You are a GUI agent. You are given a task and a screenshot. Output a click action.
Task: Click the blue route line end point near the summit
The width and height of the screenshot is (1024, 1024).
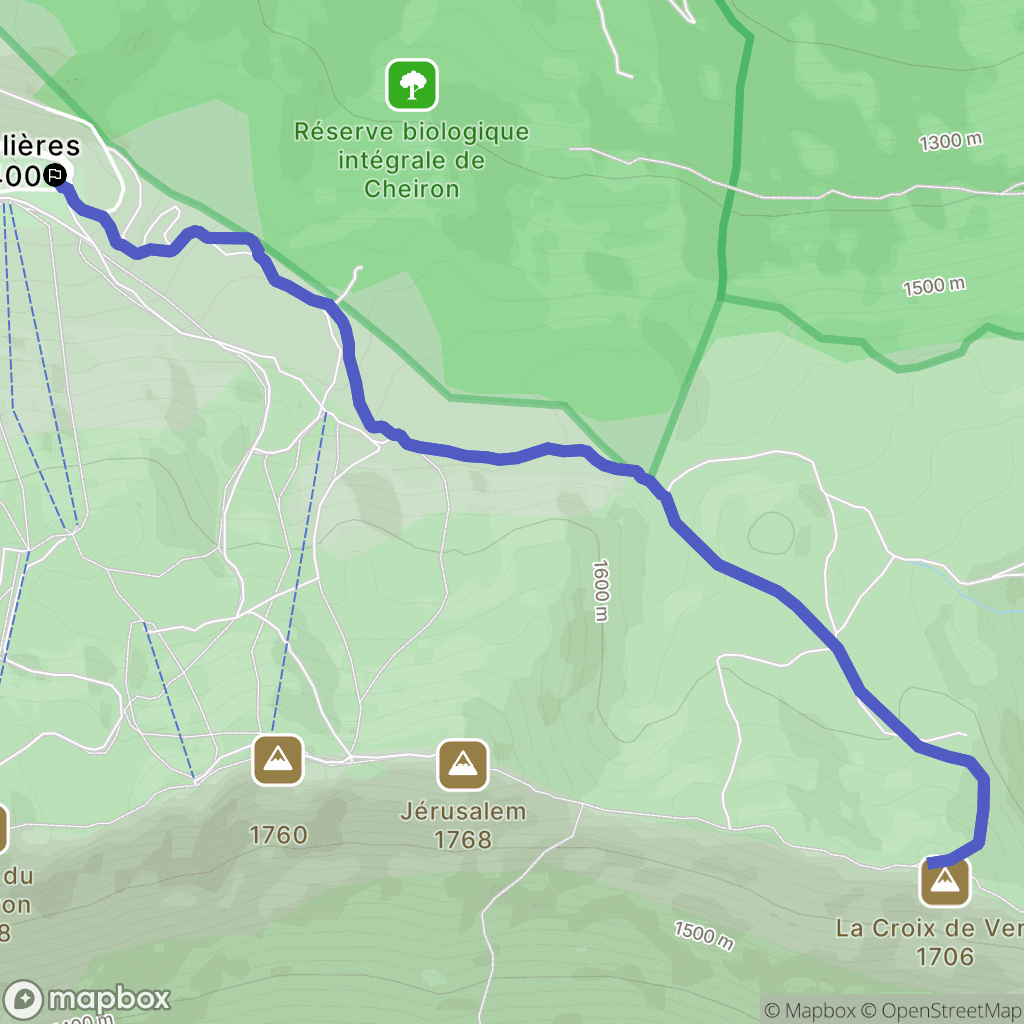[x=930, y=863]
